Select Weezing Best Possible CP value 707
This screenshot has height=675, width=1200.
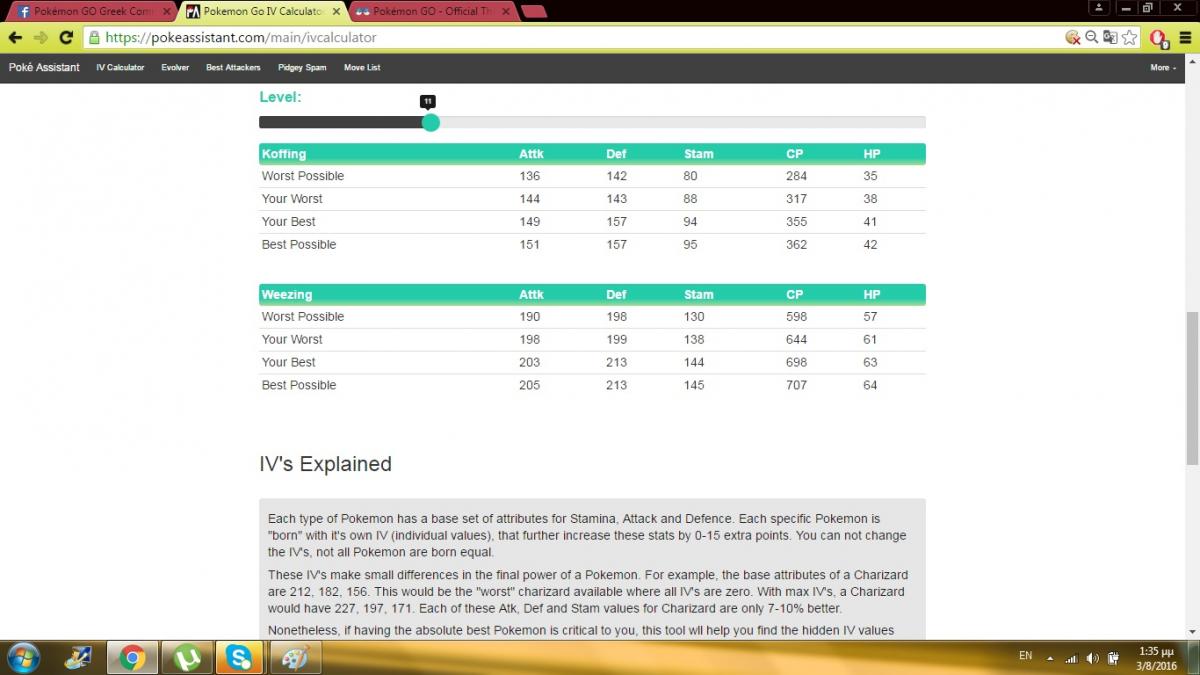coord(797,386)
